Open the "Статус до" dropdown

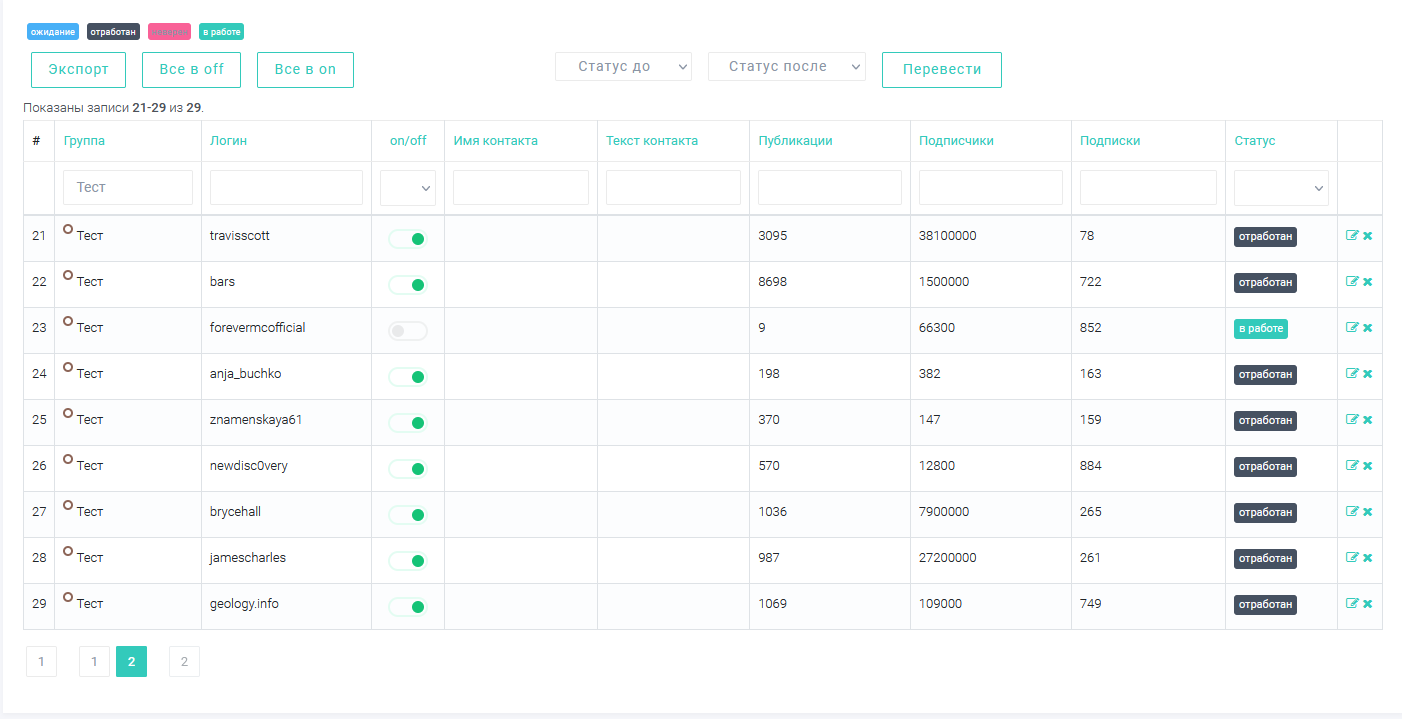623,67
